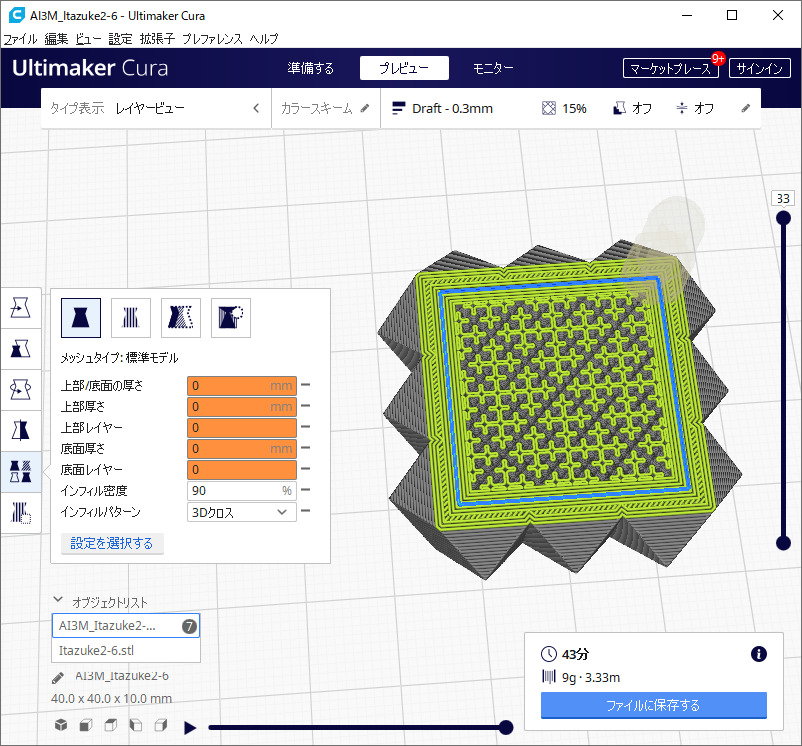Image resolution: width=802 pixels, height=746 pixels.
Task: Open the 拡張子 menu
Action: 156,38
